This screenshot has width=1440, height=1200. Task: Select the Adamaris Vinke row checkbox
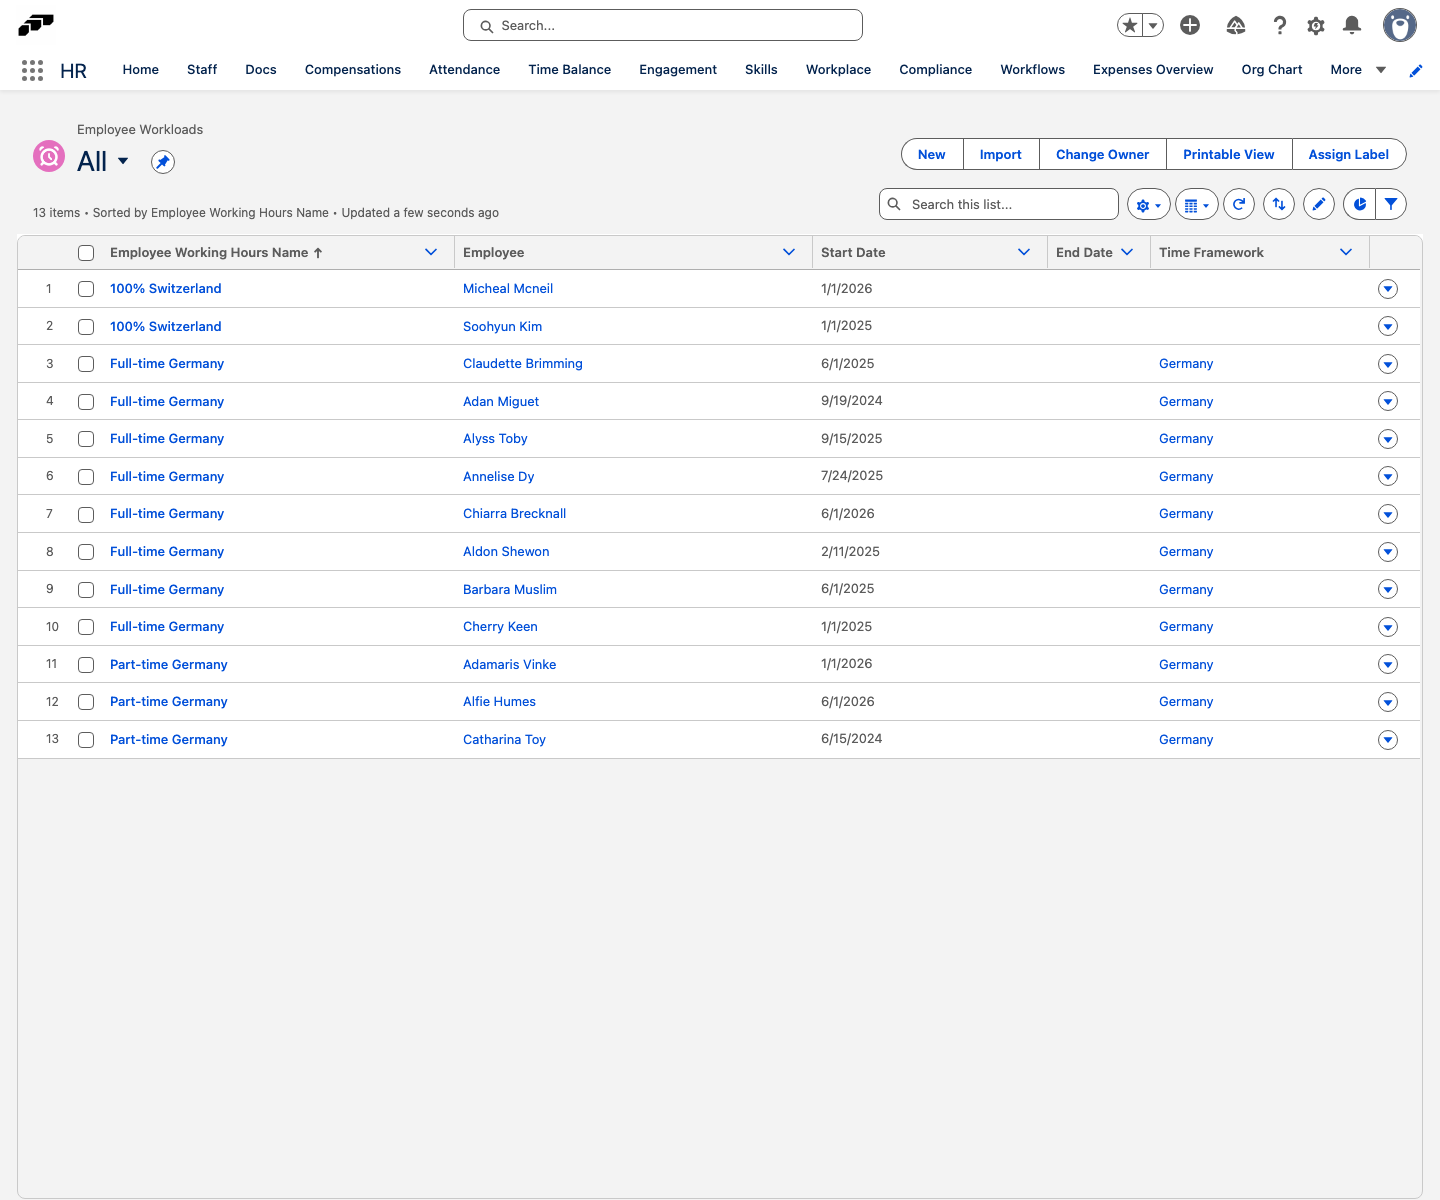[x=86, y=665]
